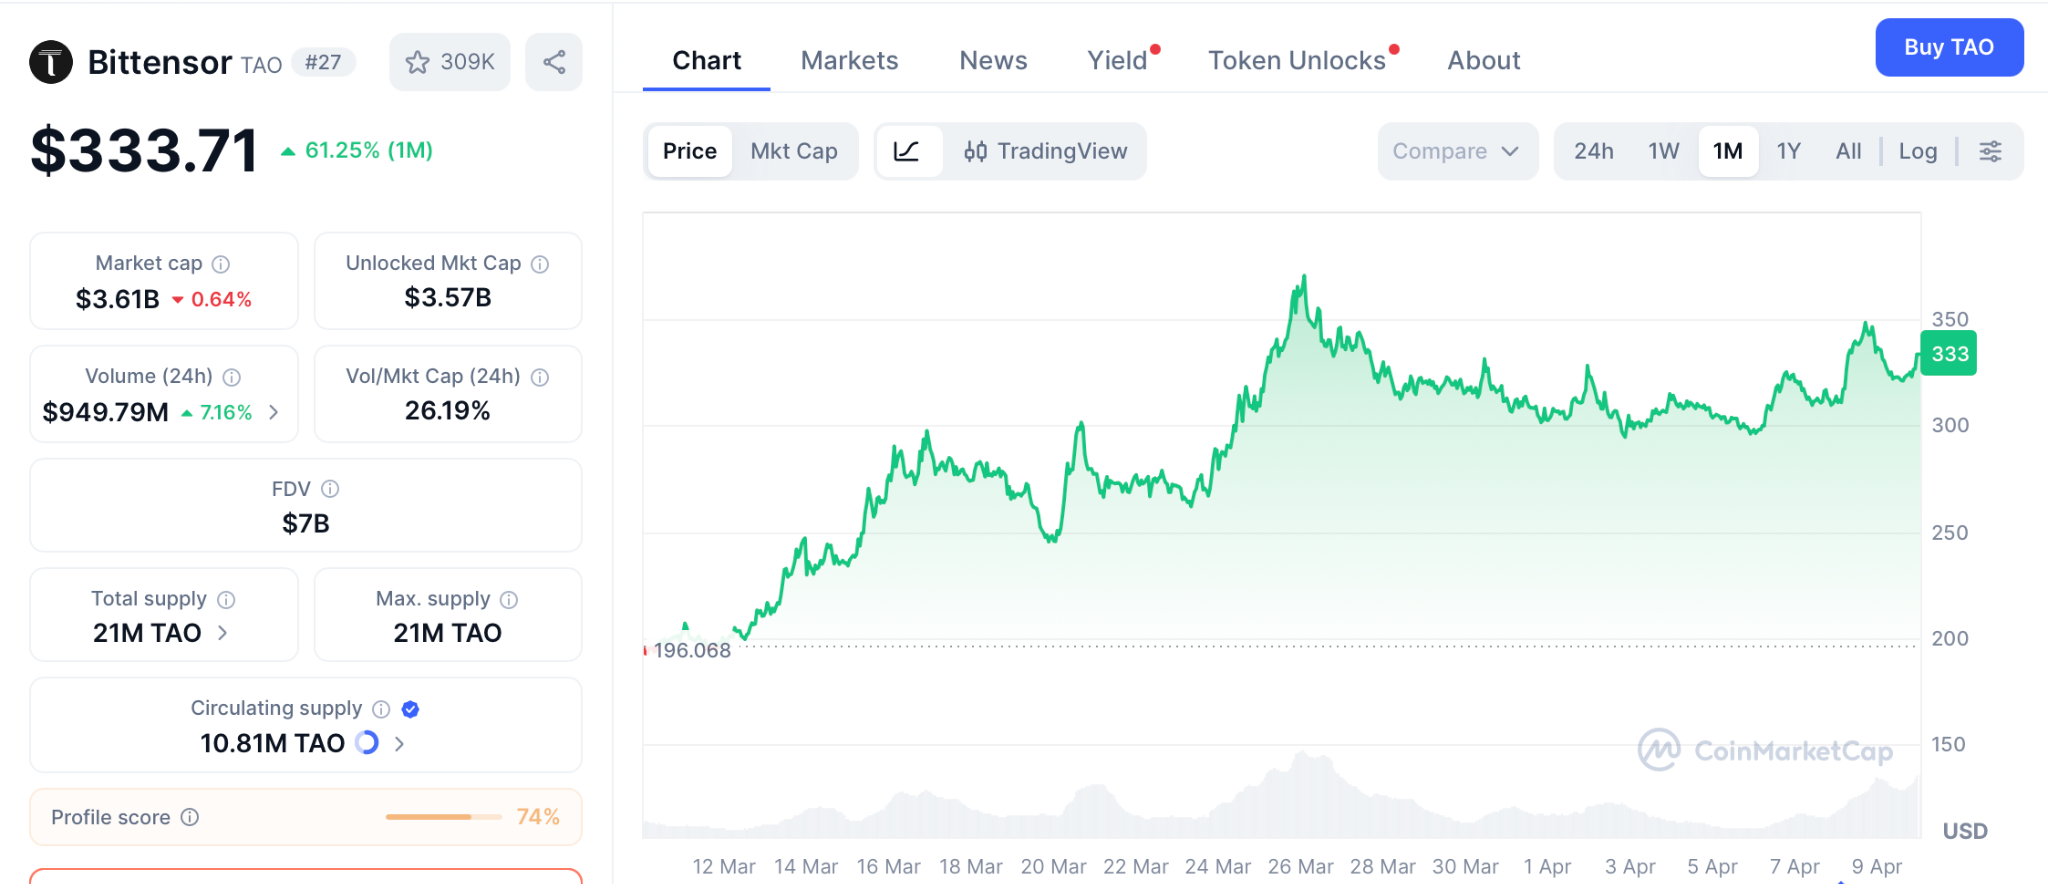
Task: Click the 333 current price label on chart
Action: (1949, 354)
